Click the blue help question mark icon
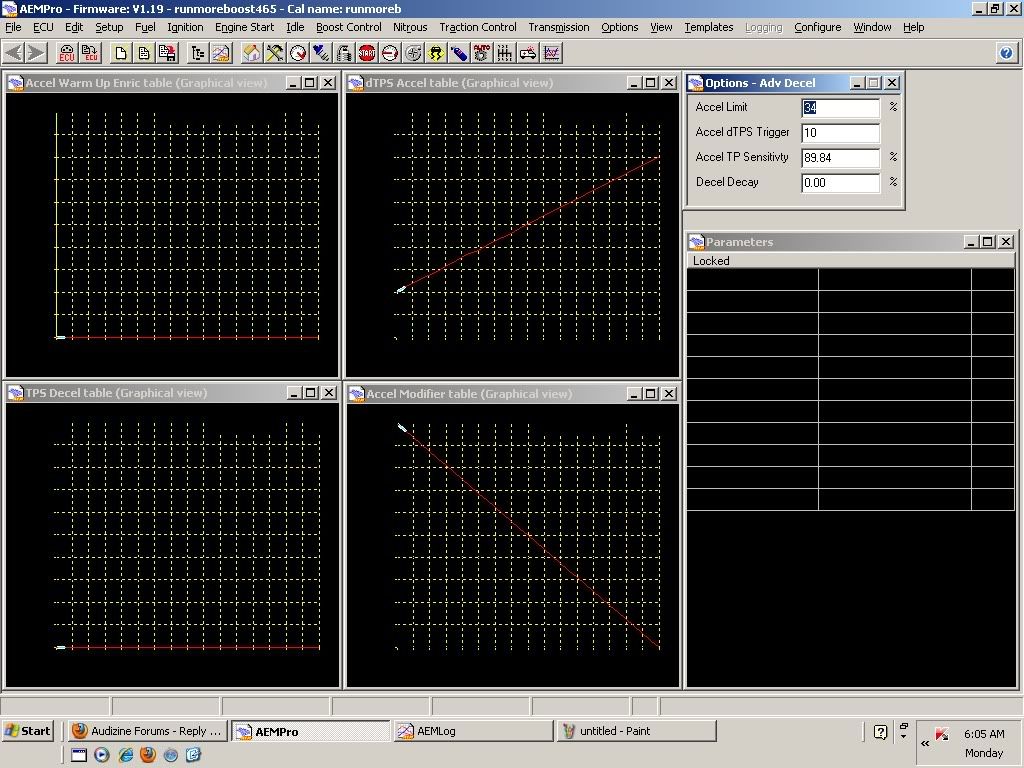 coord(1006,53)
